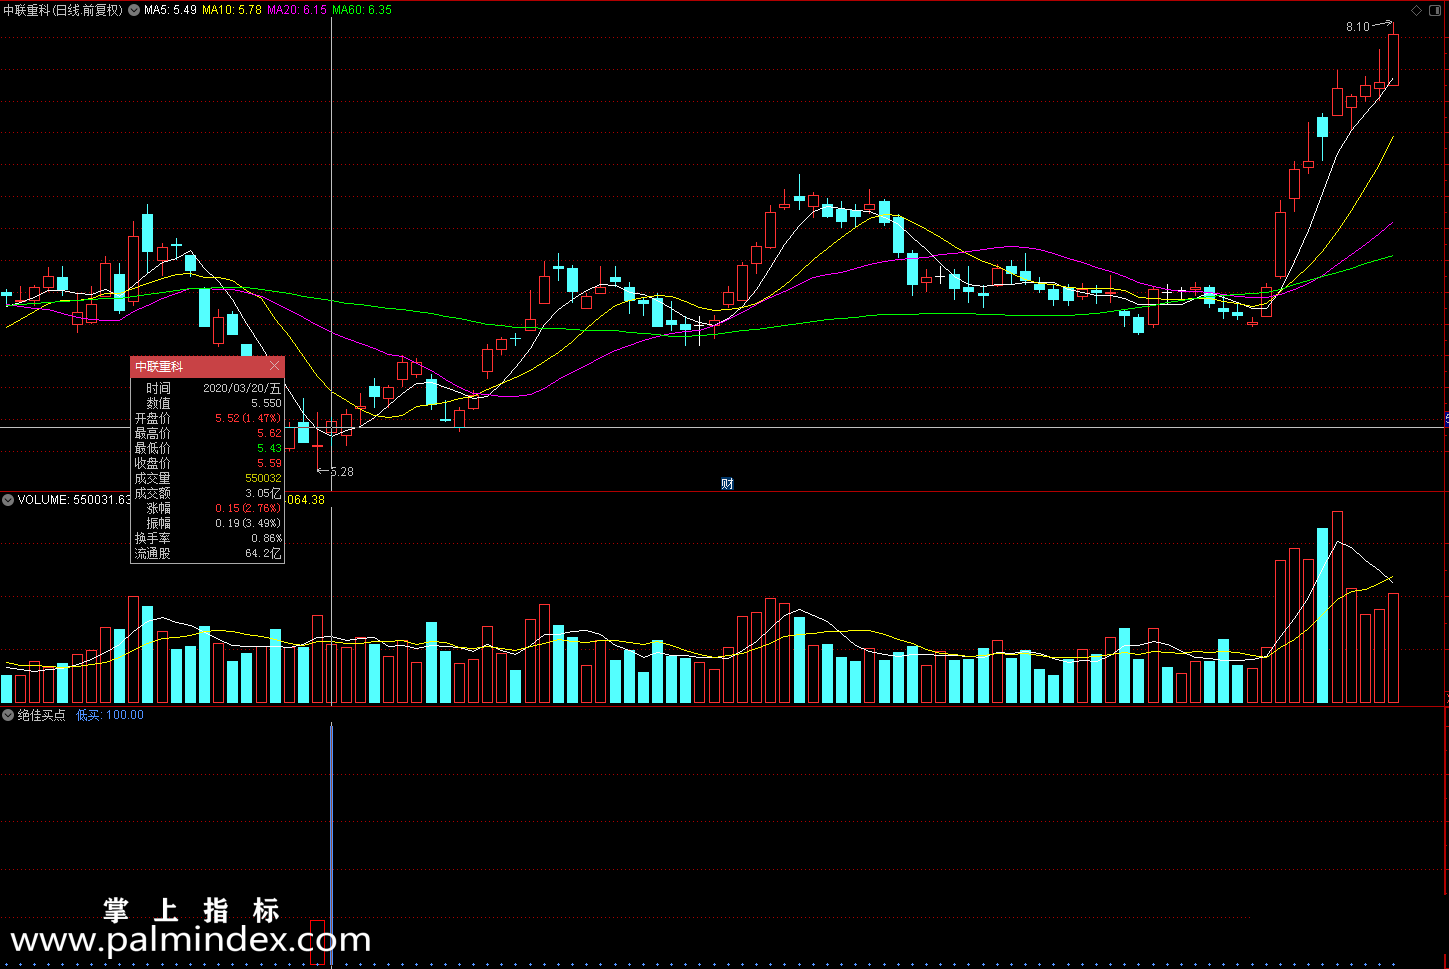Click the 涨幅 0.15(2.76%) value

248,508
